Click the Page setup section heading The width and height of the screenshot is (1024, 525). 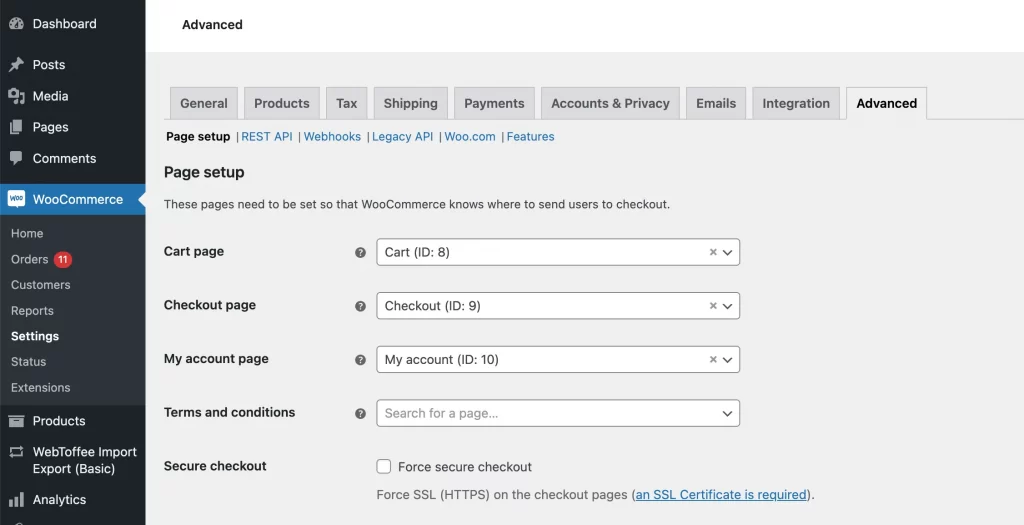pyautogui.click(x=204, y=172)
